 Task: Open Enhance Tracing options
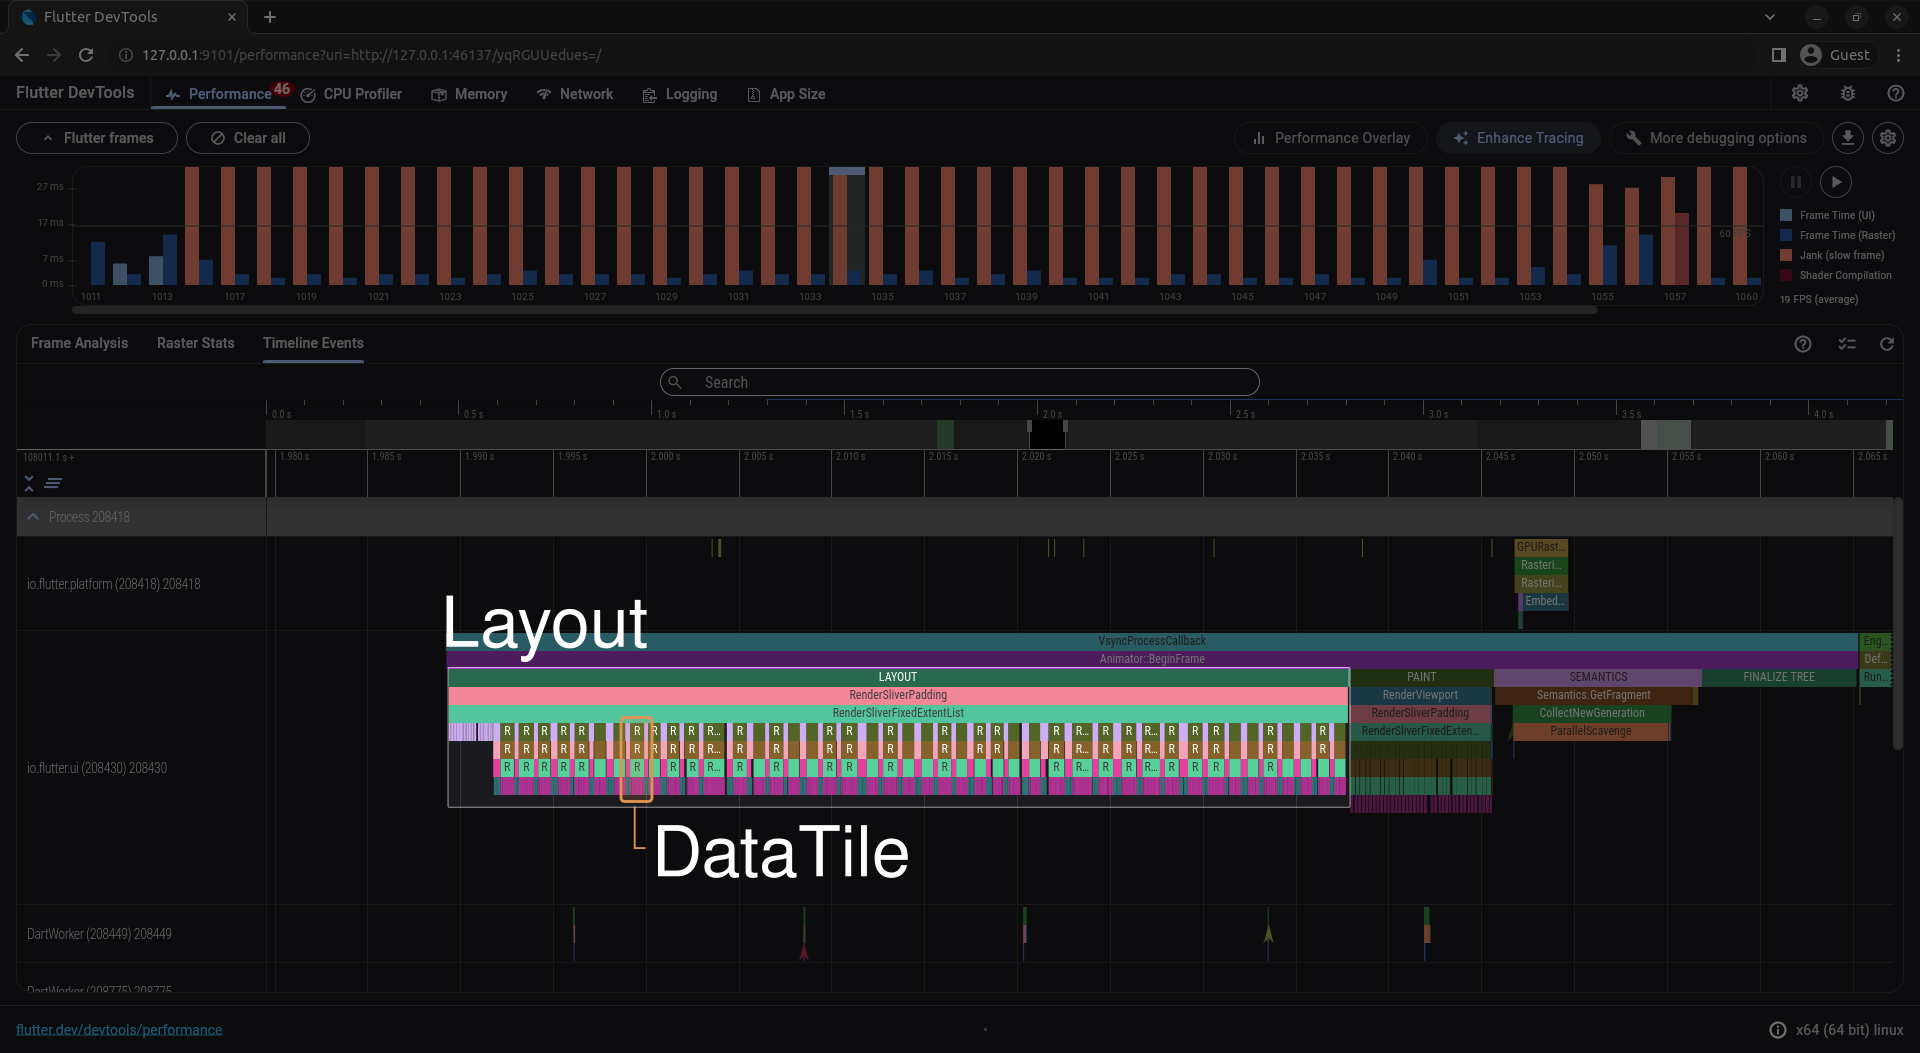[x=1518, y=138]
